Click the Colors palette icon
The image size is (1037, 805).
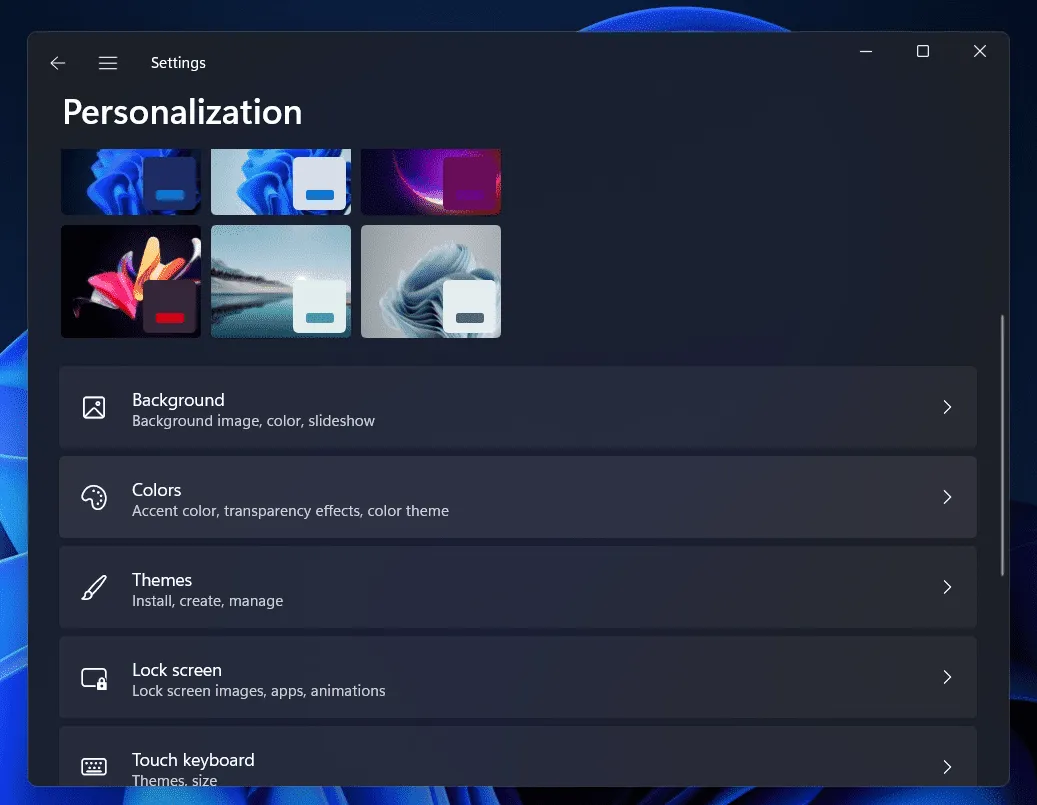(x=94, y=497)
